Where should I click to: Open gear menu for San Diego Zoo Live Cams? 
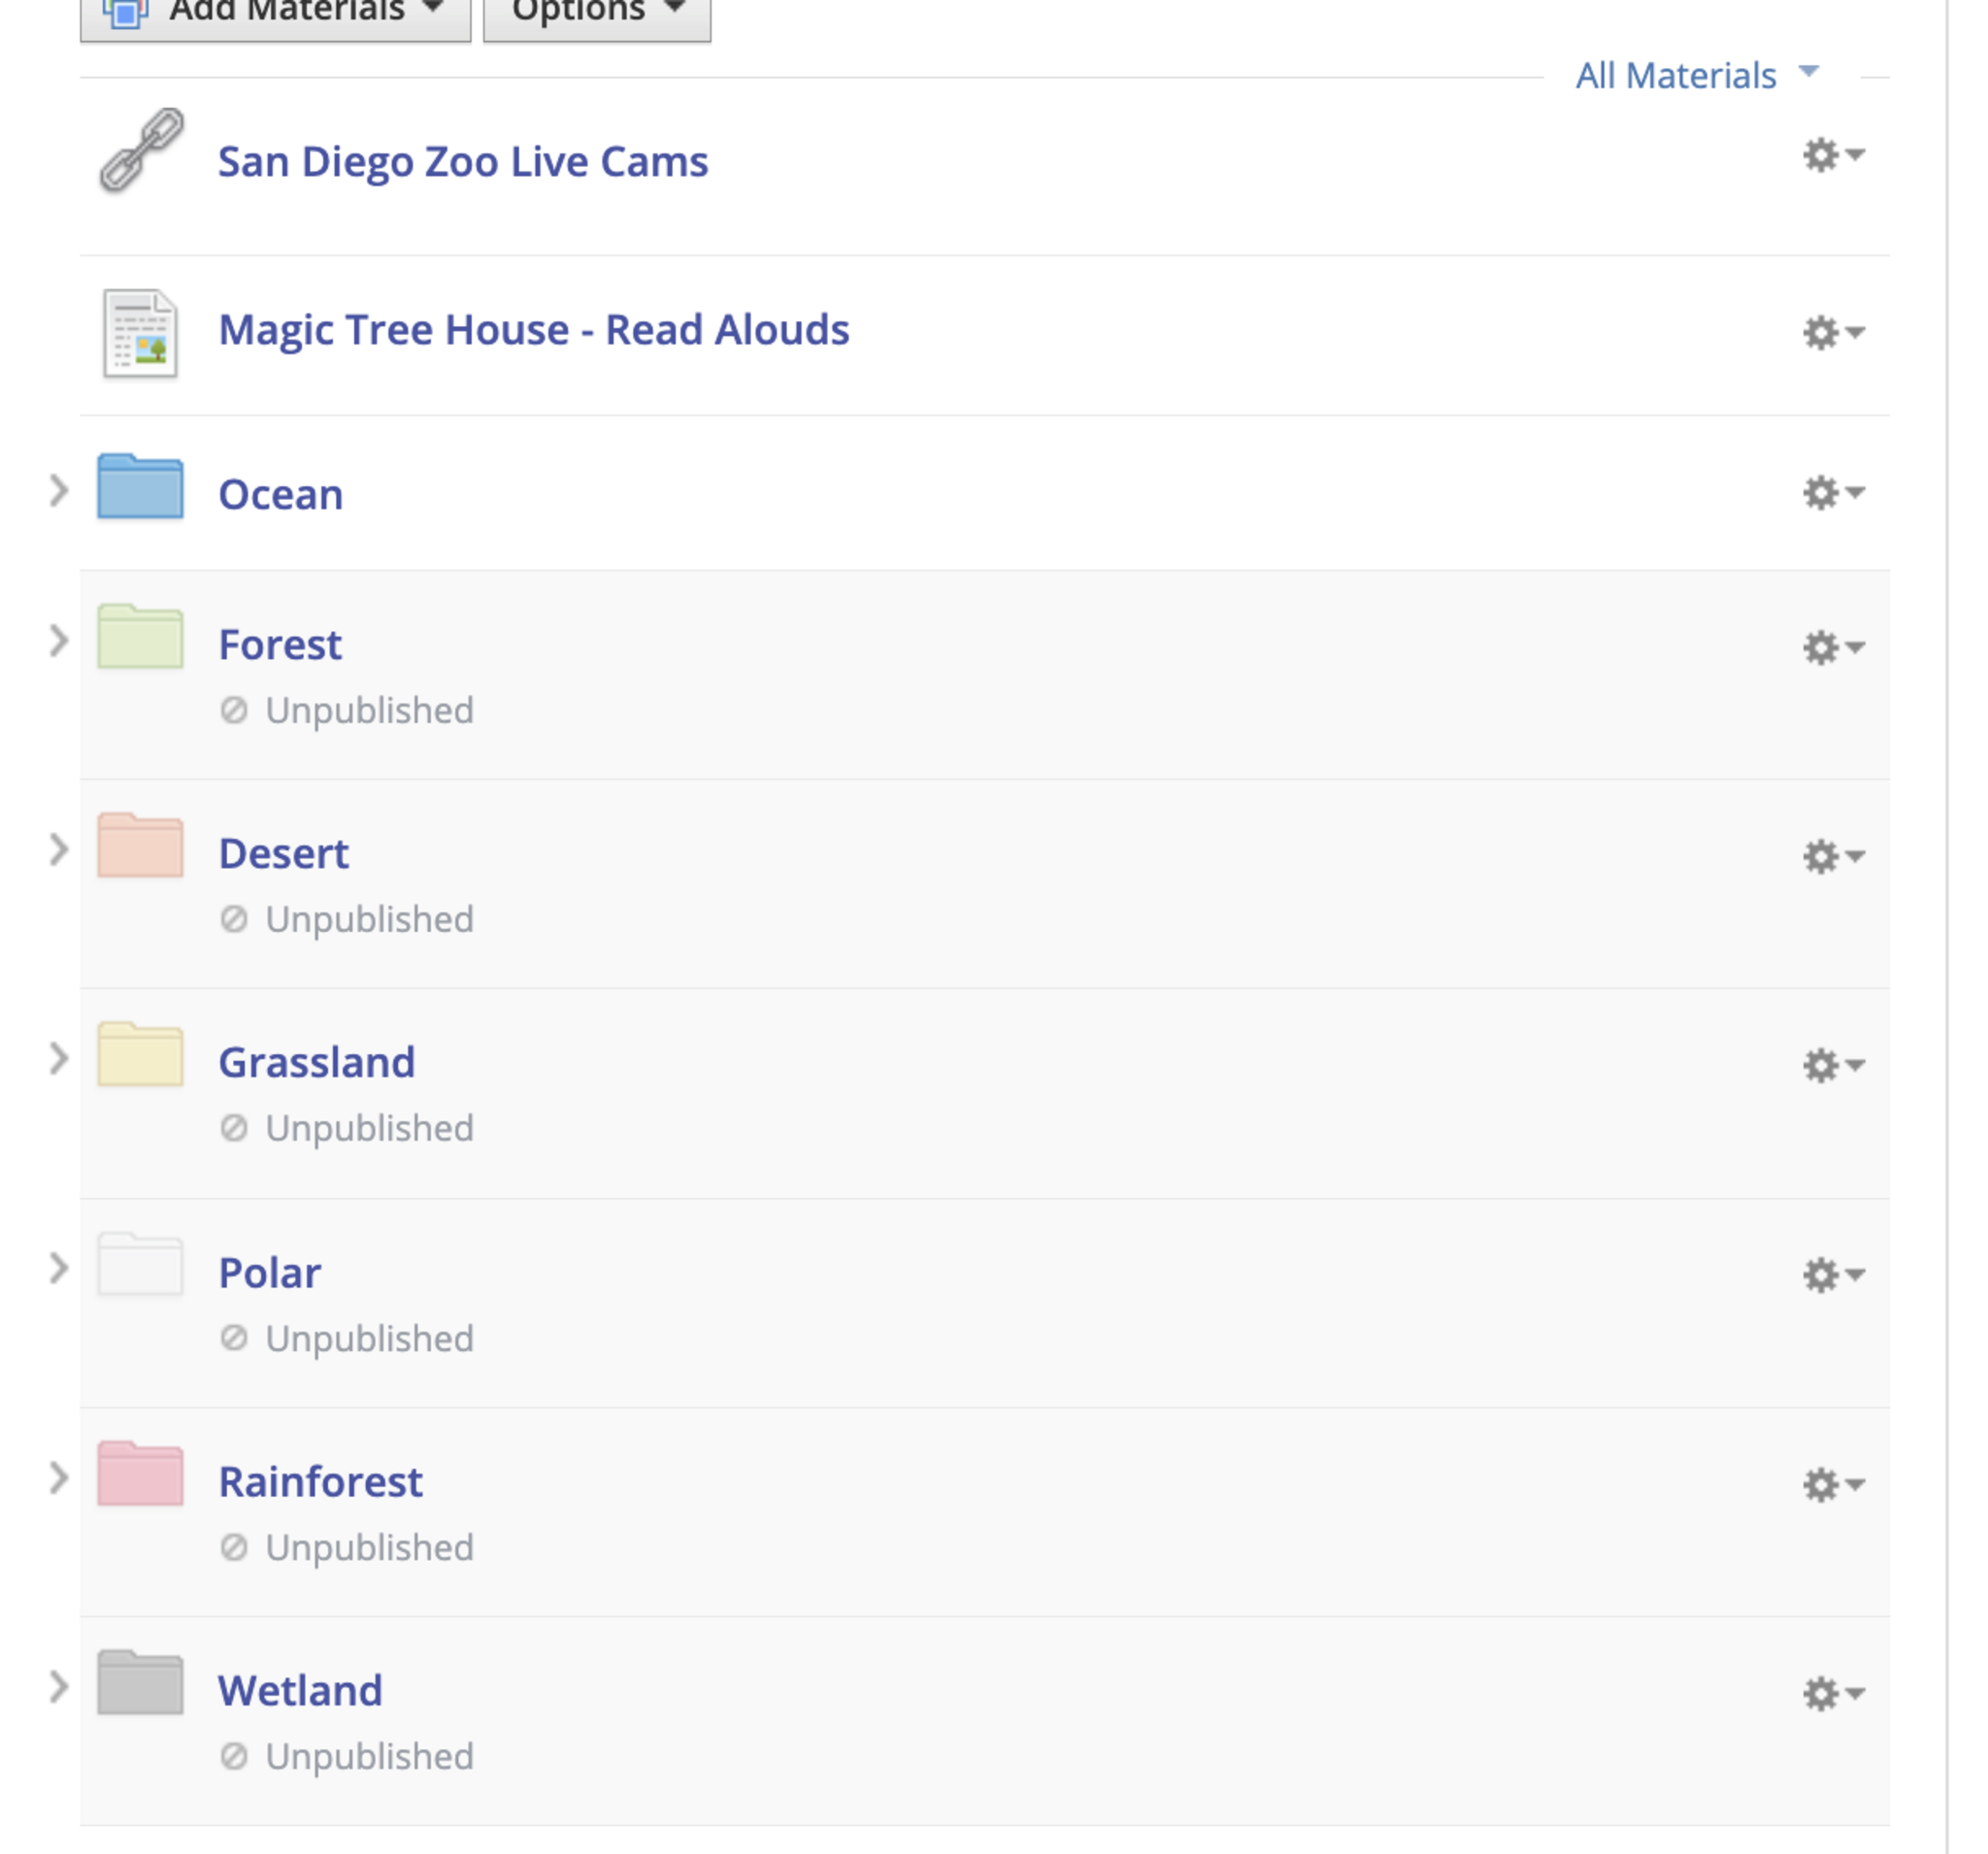pos(1833,155)
